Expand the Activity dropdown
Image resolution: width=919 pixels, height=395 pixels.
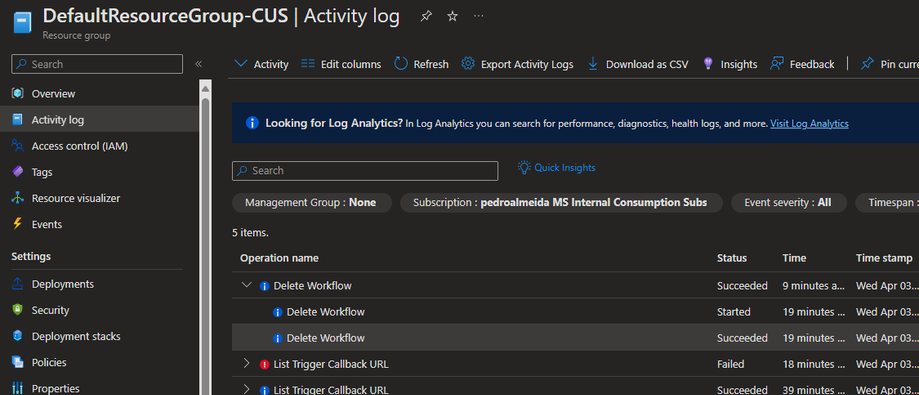click(x=261, y=64)
